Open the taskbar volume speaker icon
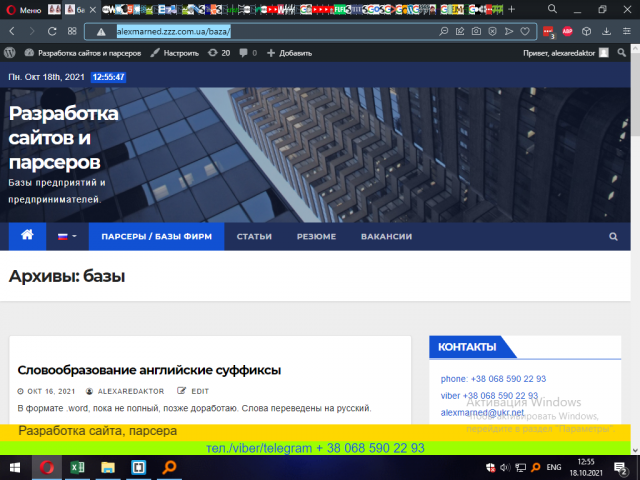Screen dimensions: 640x480 tap(505, 468)
